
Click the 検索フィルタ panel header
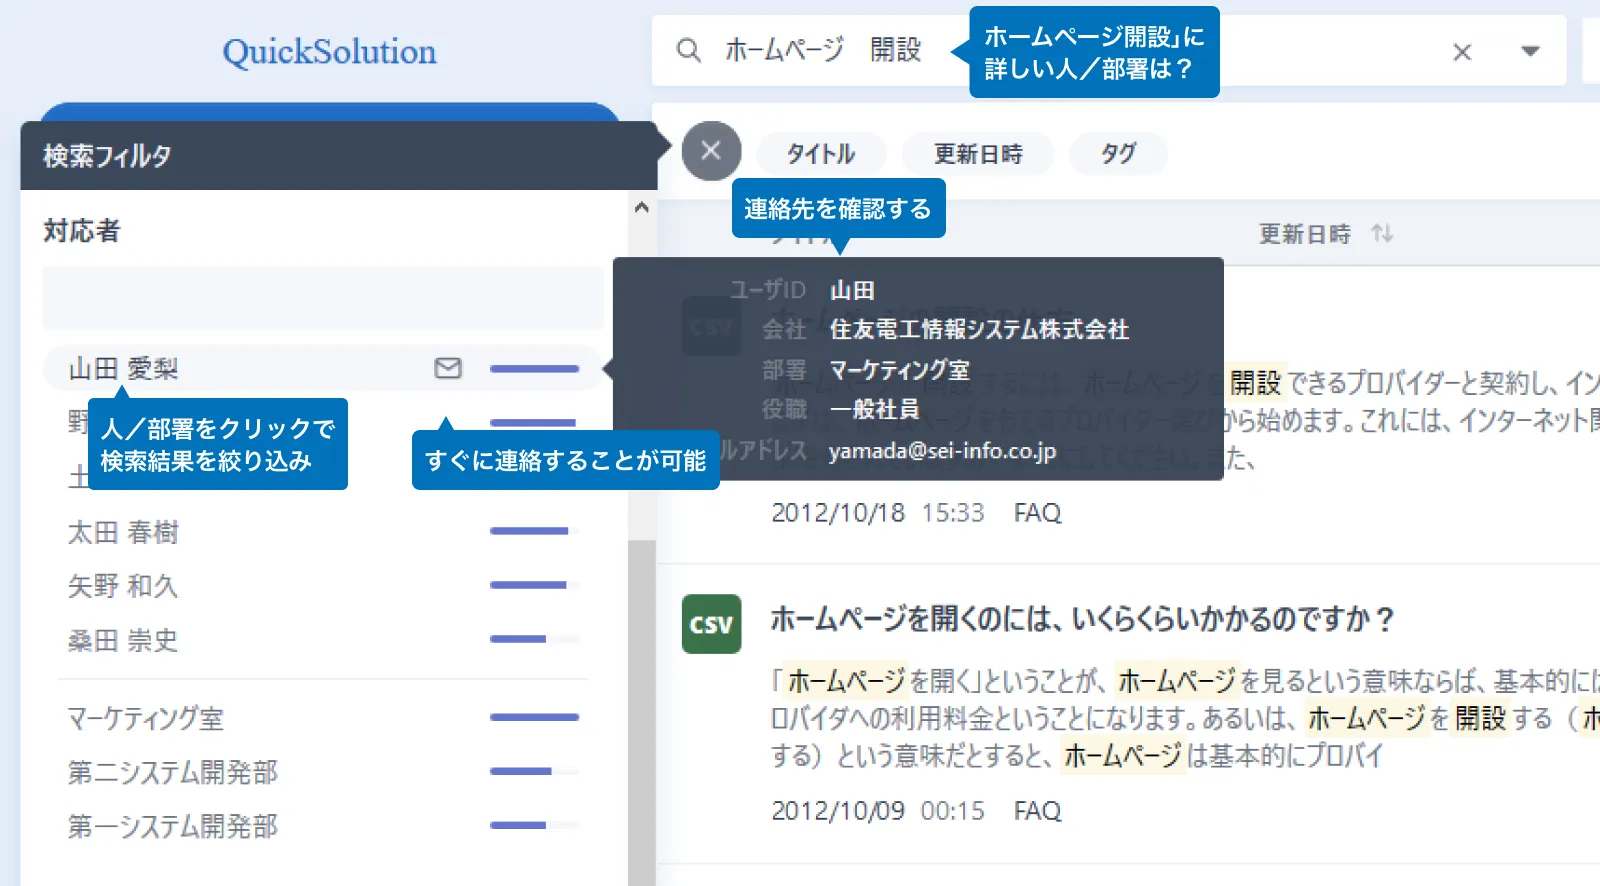coord(339,156)
